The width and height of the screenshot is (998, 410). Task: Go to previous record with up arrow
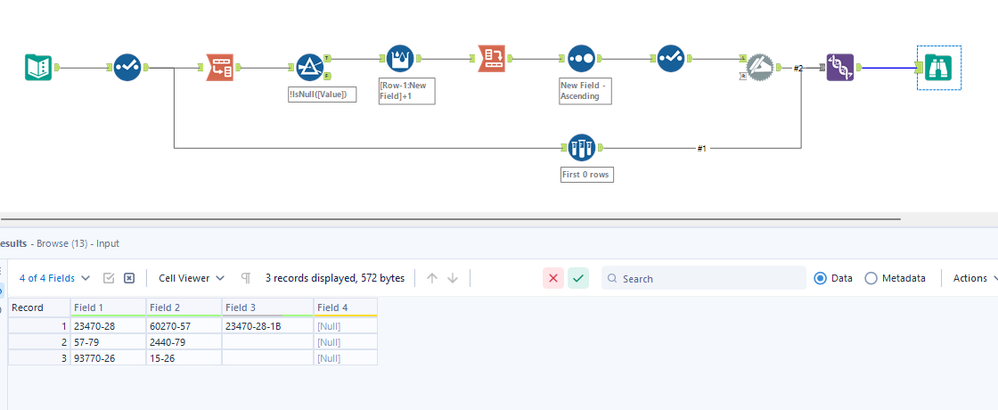pyautogui.click(x=432, y=278)
